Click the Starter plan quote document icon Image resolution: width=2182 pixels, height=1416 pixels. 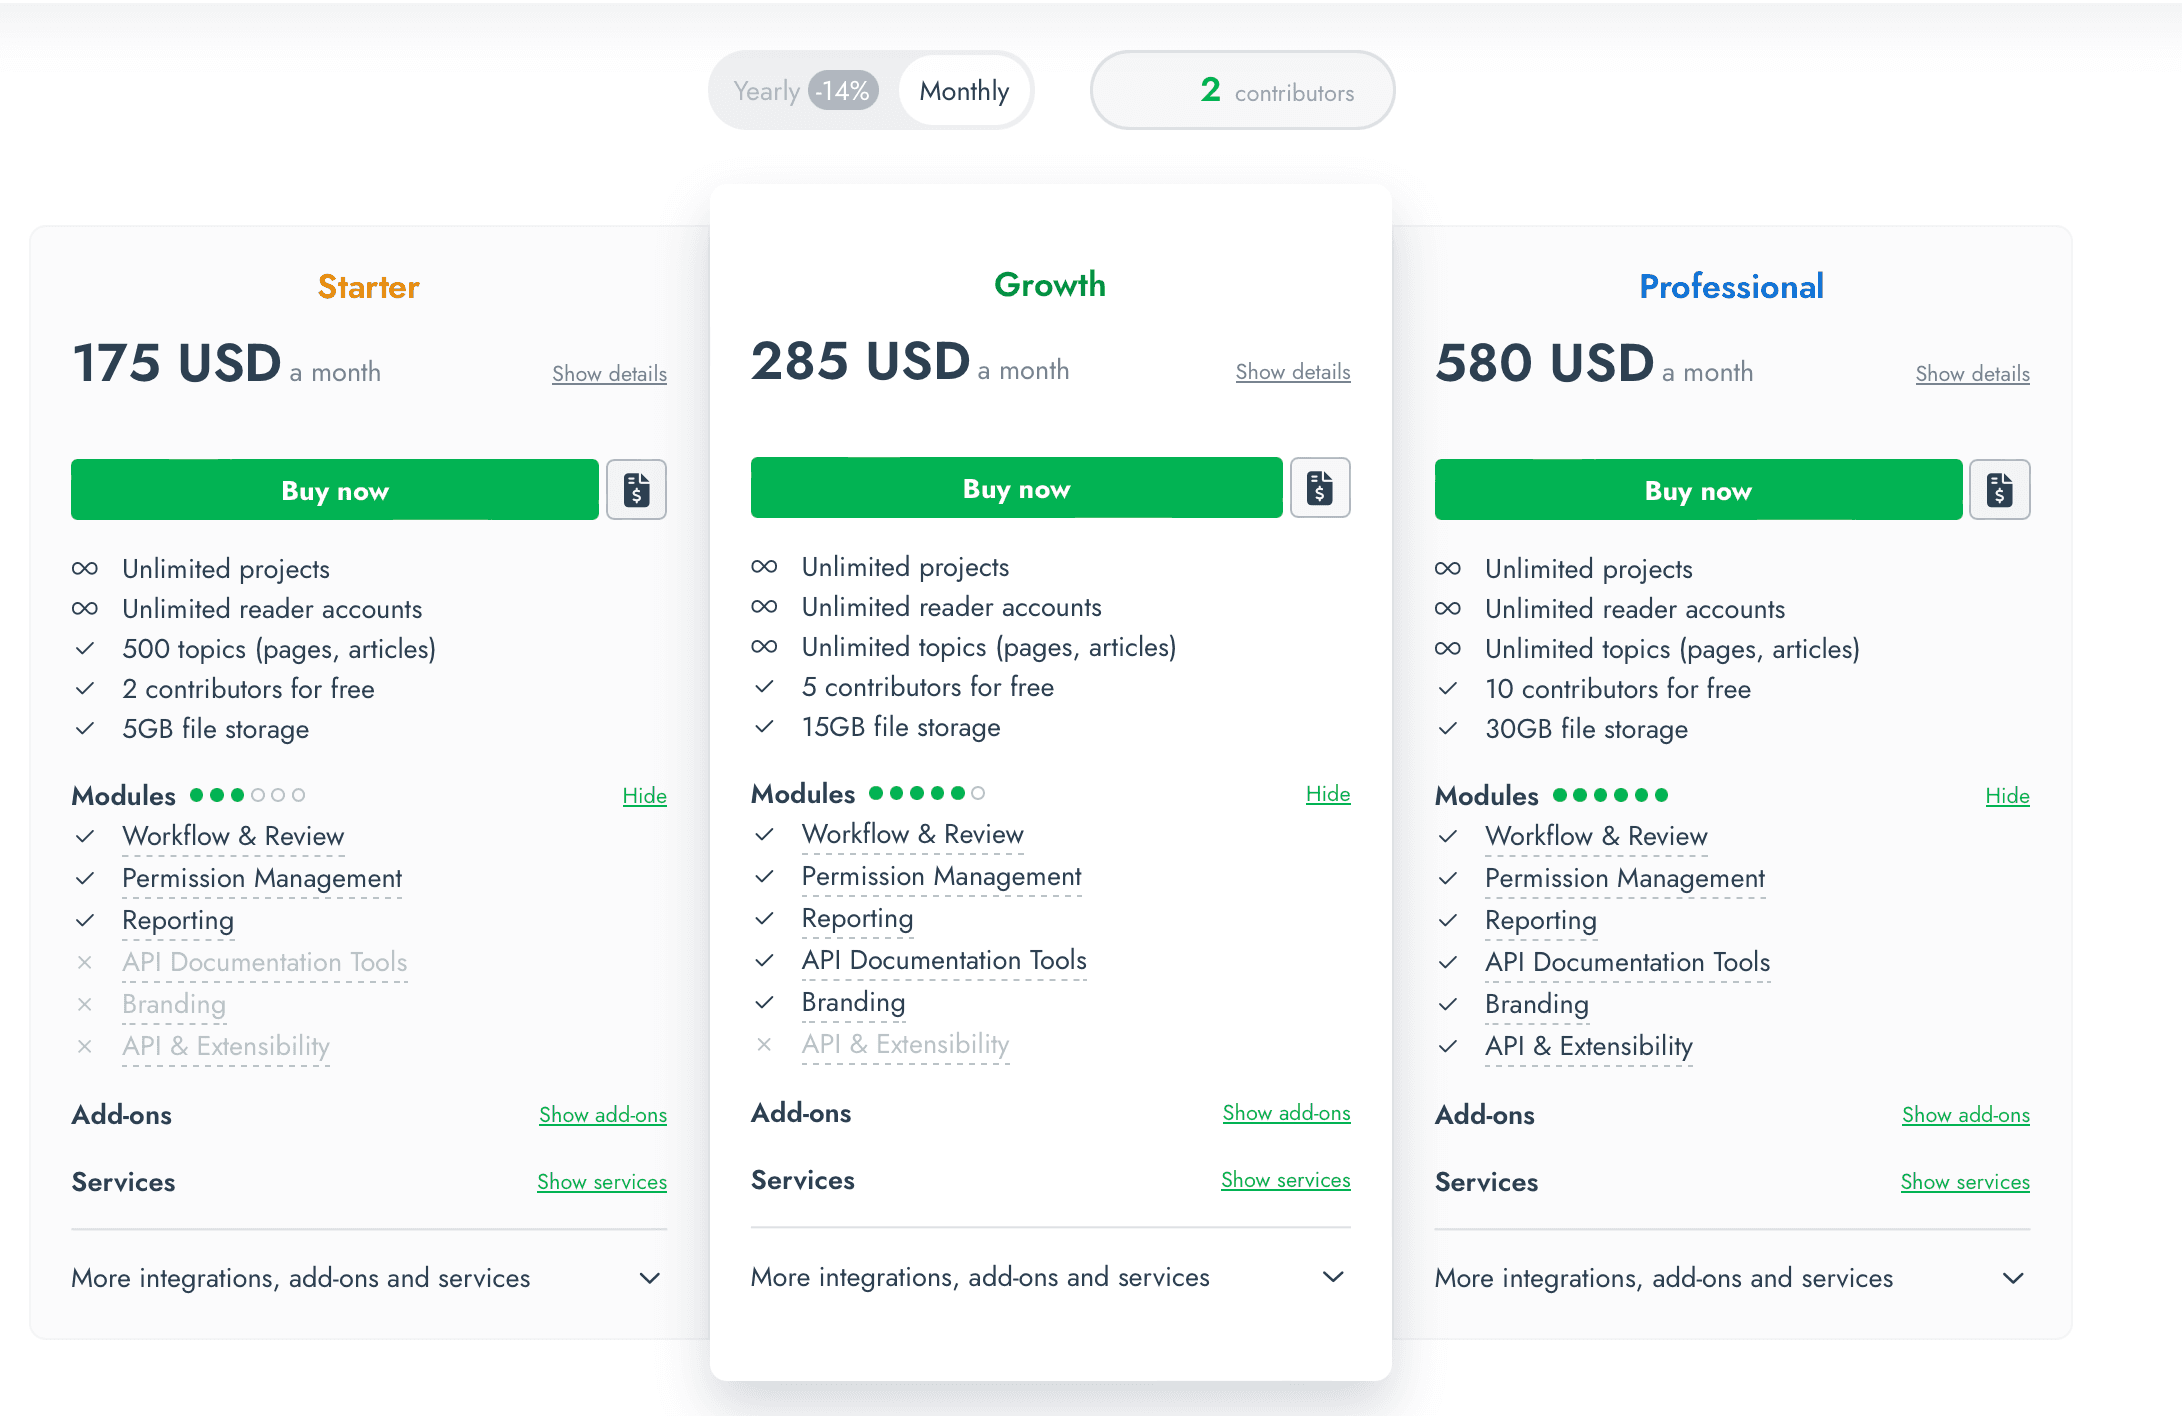tap(636, 490)
